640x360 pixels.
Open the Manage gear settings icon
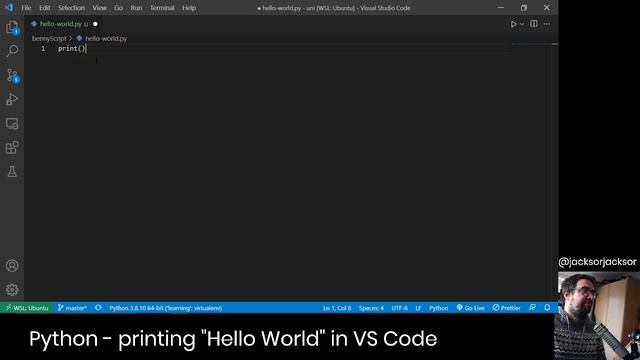(x=12, y=289)
